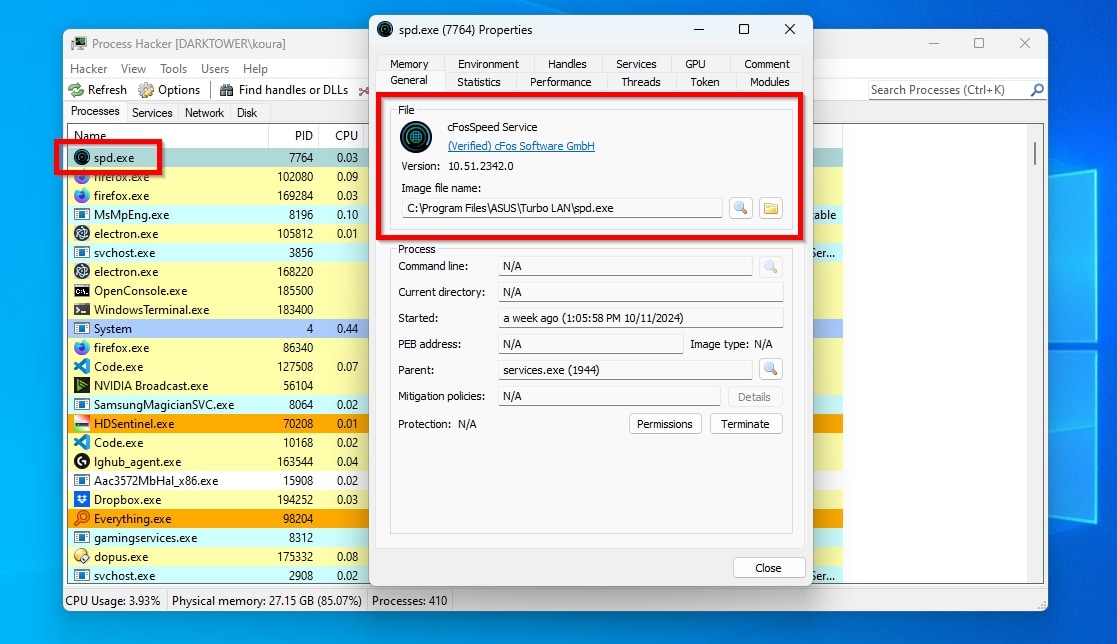Sort processes by the PID column header
This screenshot has height=644, width=1117.
[304, 135]
